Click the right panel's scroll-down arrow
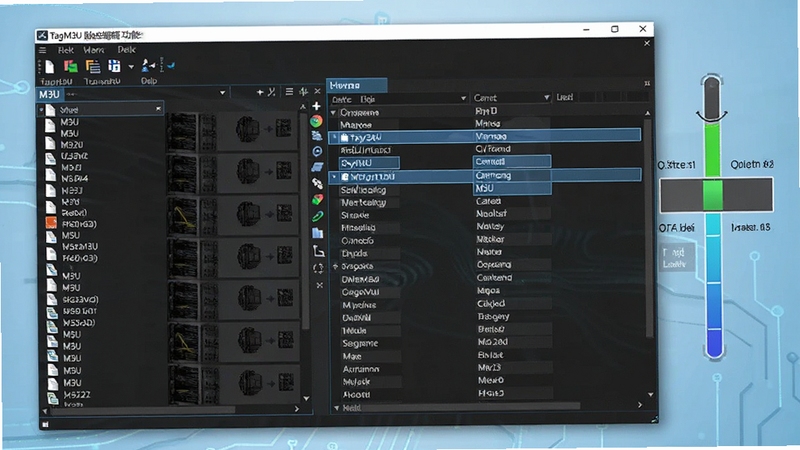 [651, 394]
